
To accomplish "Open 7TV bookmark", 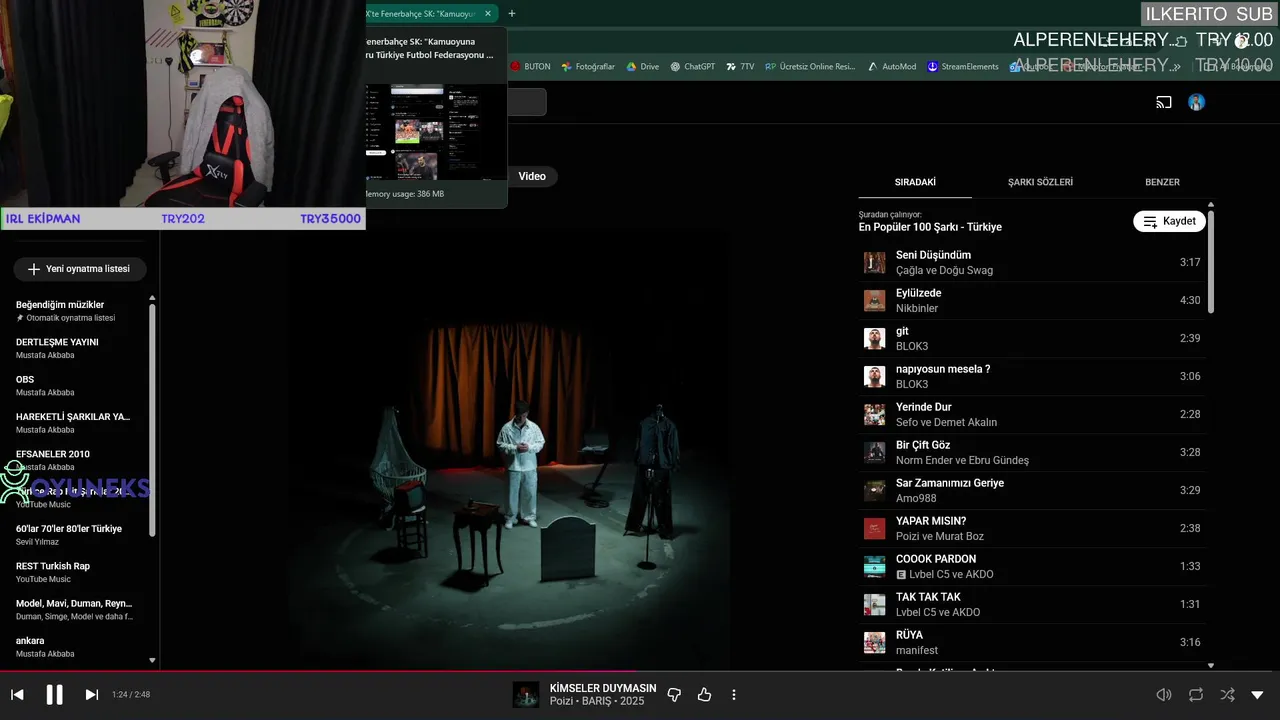I will [x=740, y=67].
